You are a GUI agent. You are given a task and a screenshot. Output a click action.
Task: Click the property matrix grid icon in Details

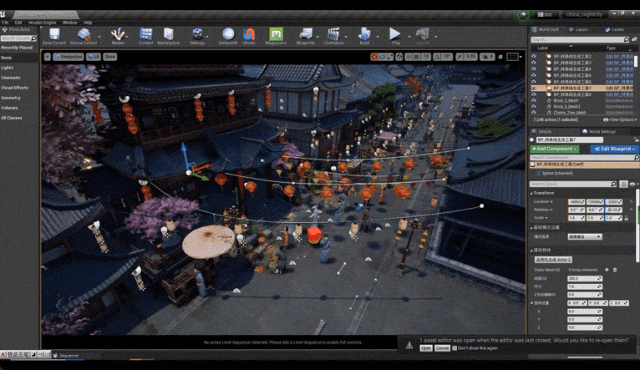click(623, 184)
